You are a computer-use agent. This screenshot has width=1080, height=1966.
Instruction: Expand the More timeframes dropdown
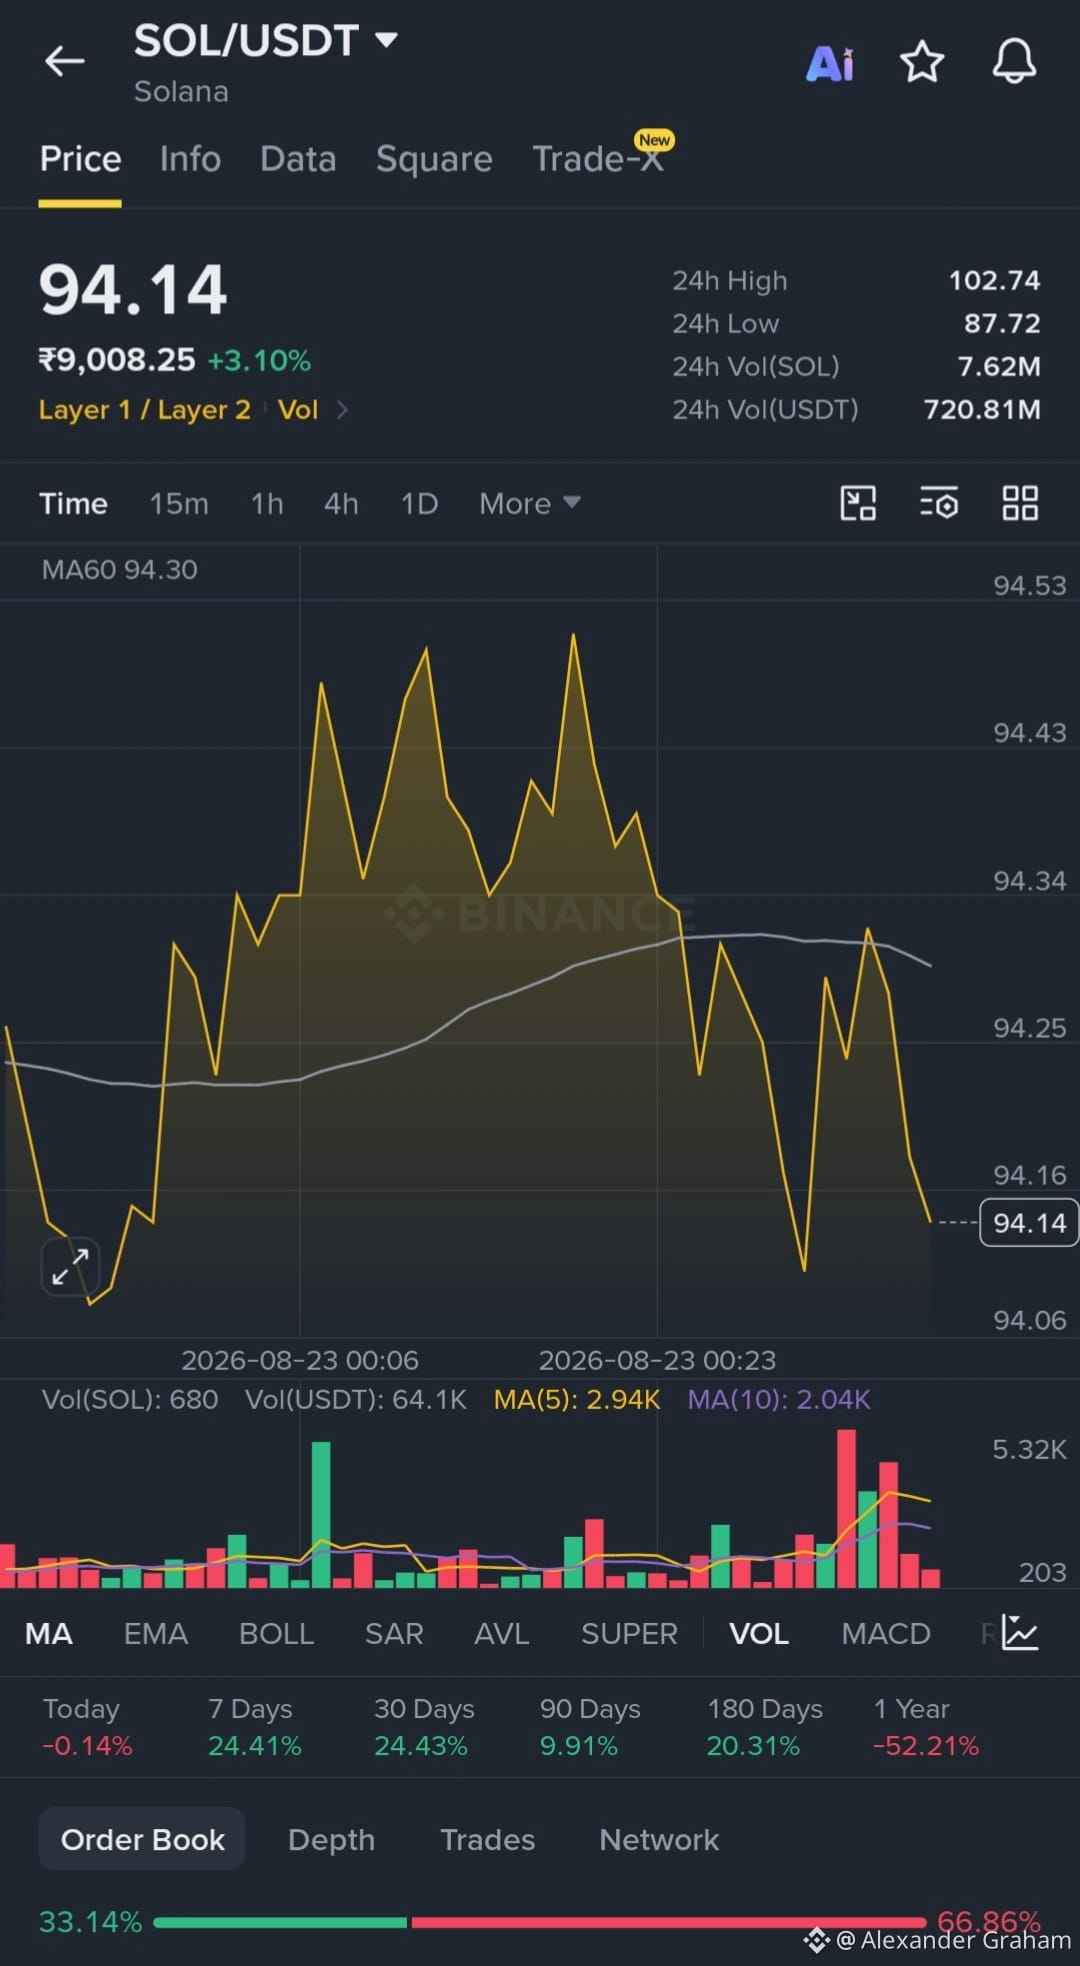point(529,503)
